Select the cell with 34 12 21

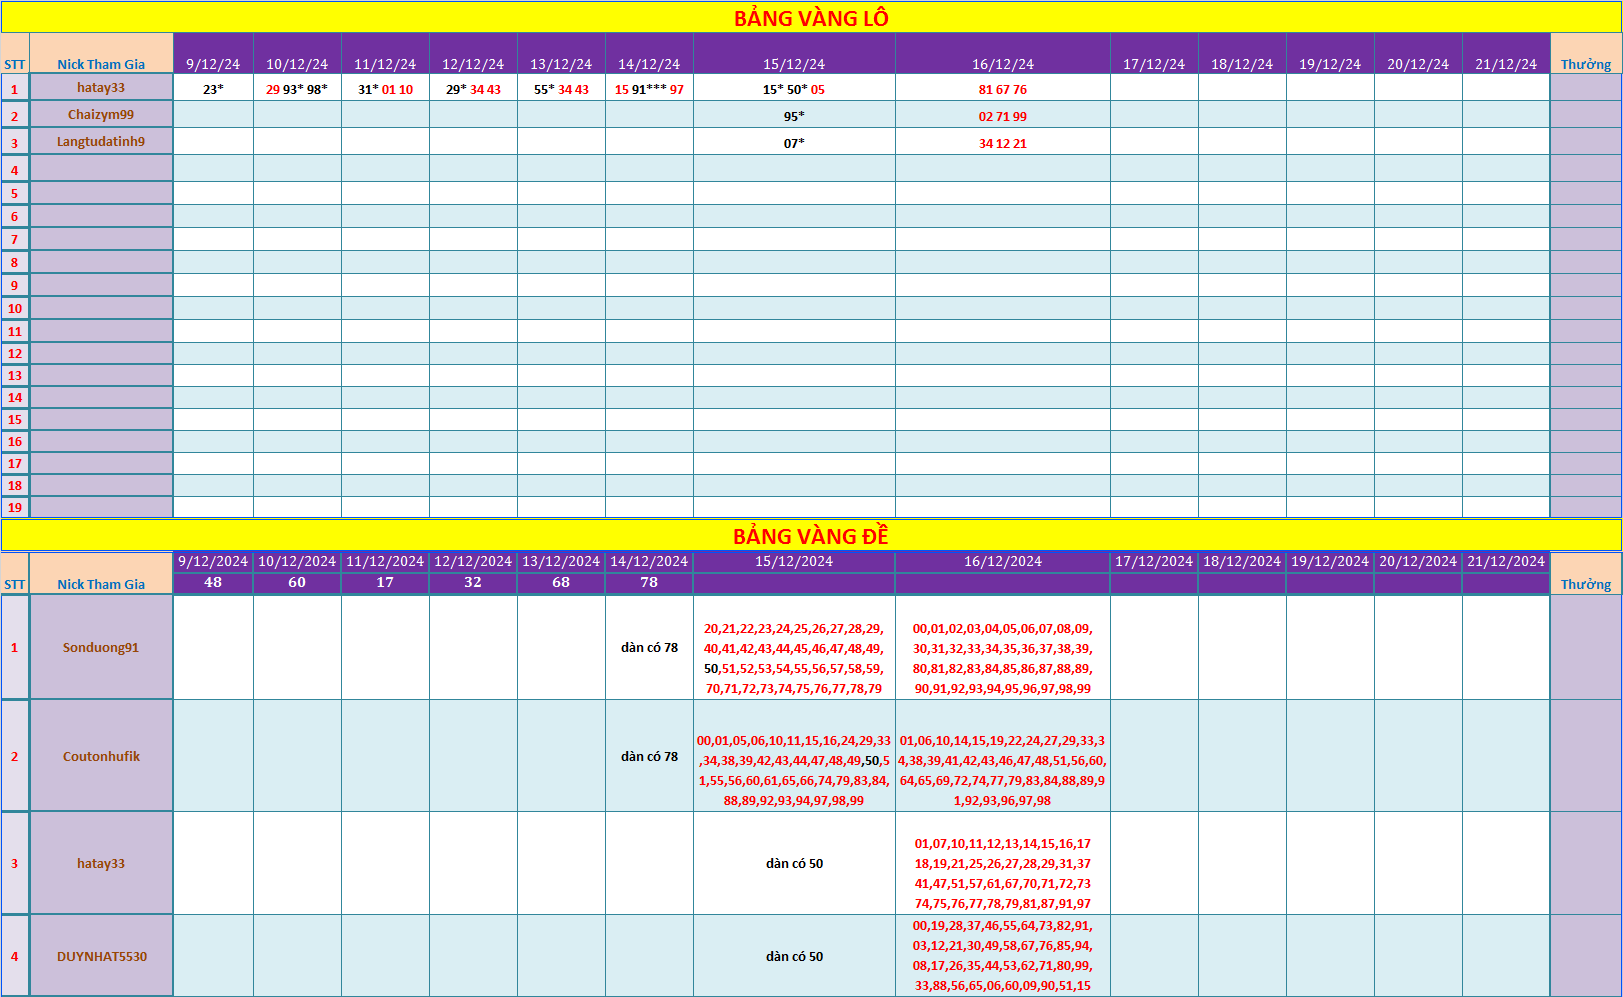click(x=1003, y=143)
